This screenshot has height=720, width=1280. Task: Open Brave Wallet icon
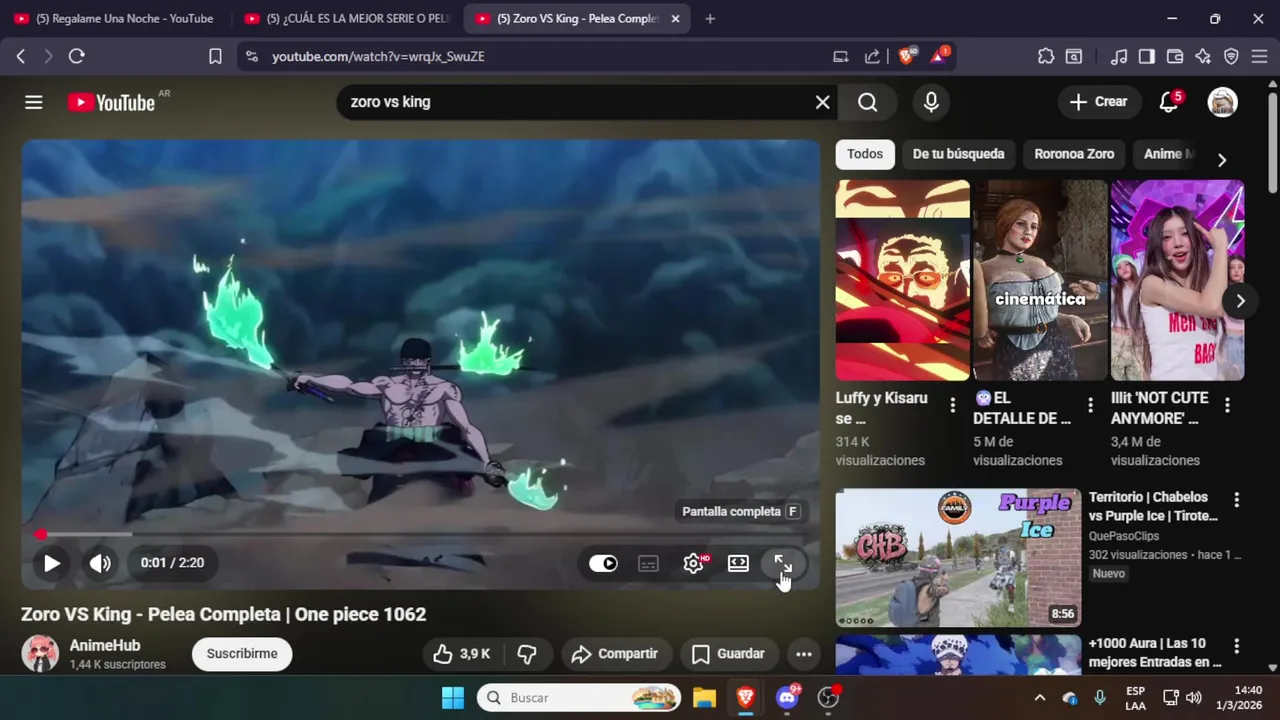[x=1175, y=57]
